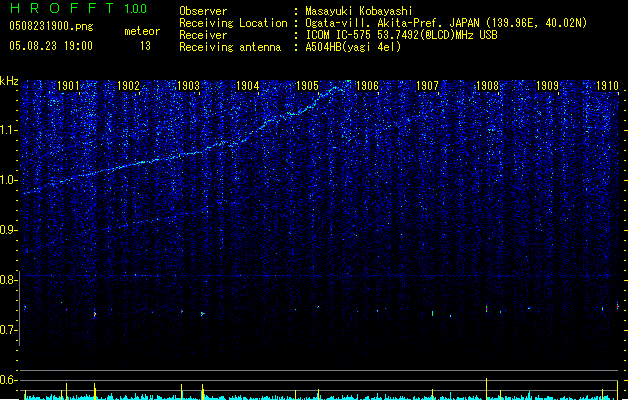Click the 1.1 kHz axis label

[x=8, y=130]
